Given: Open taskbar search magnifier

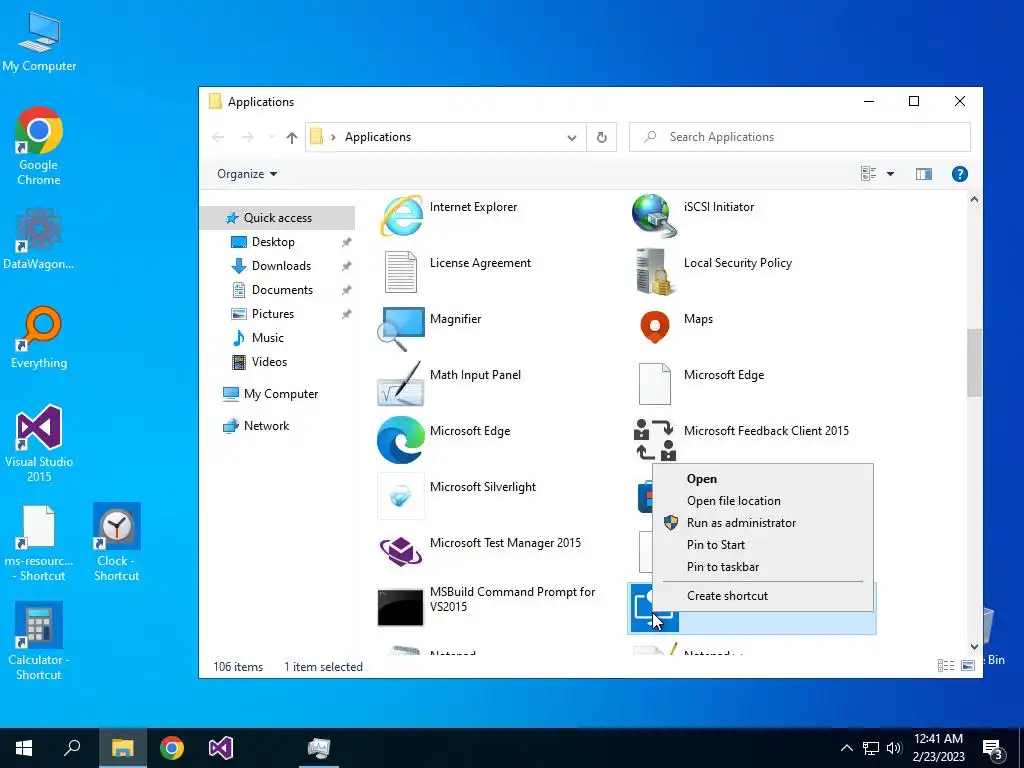Looking at the screenshot, I should 72,748.
